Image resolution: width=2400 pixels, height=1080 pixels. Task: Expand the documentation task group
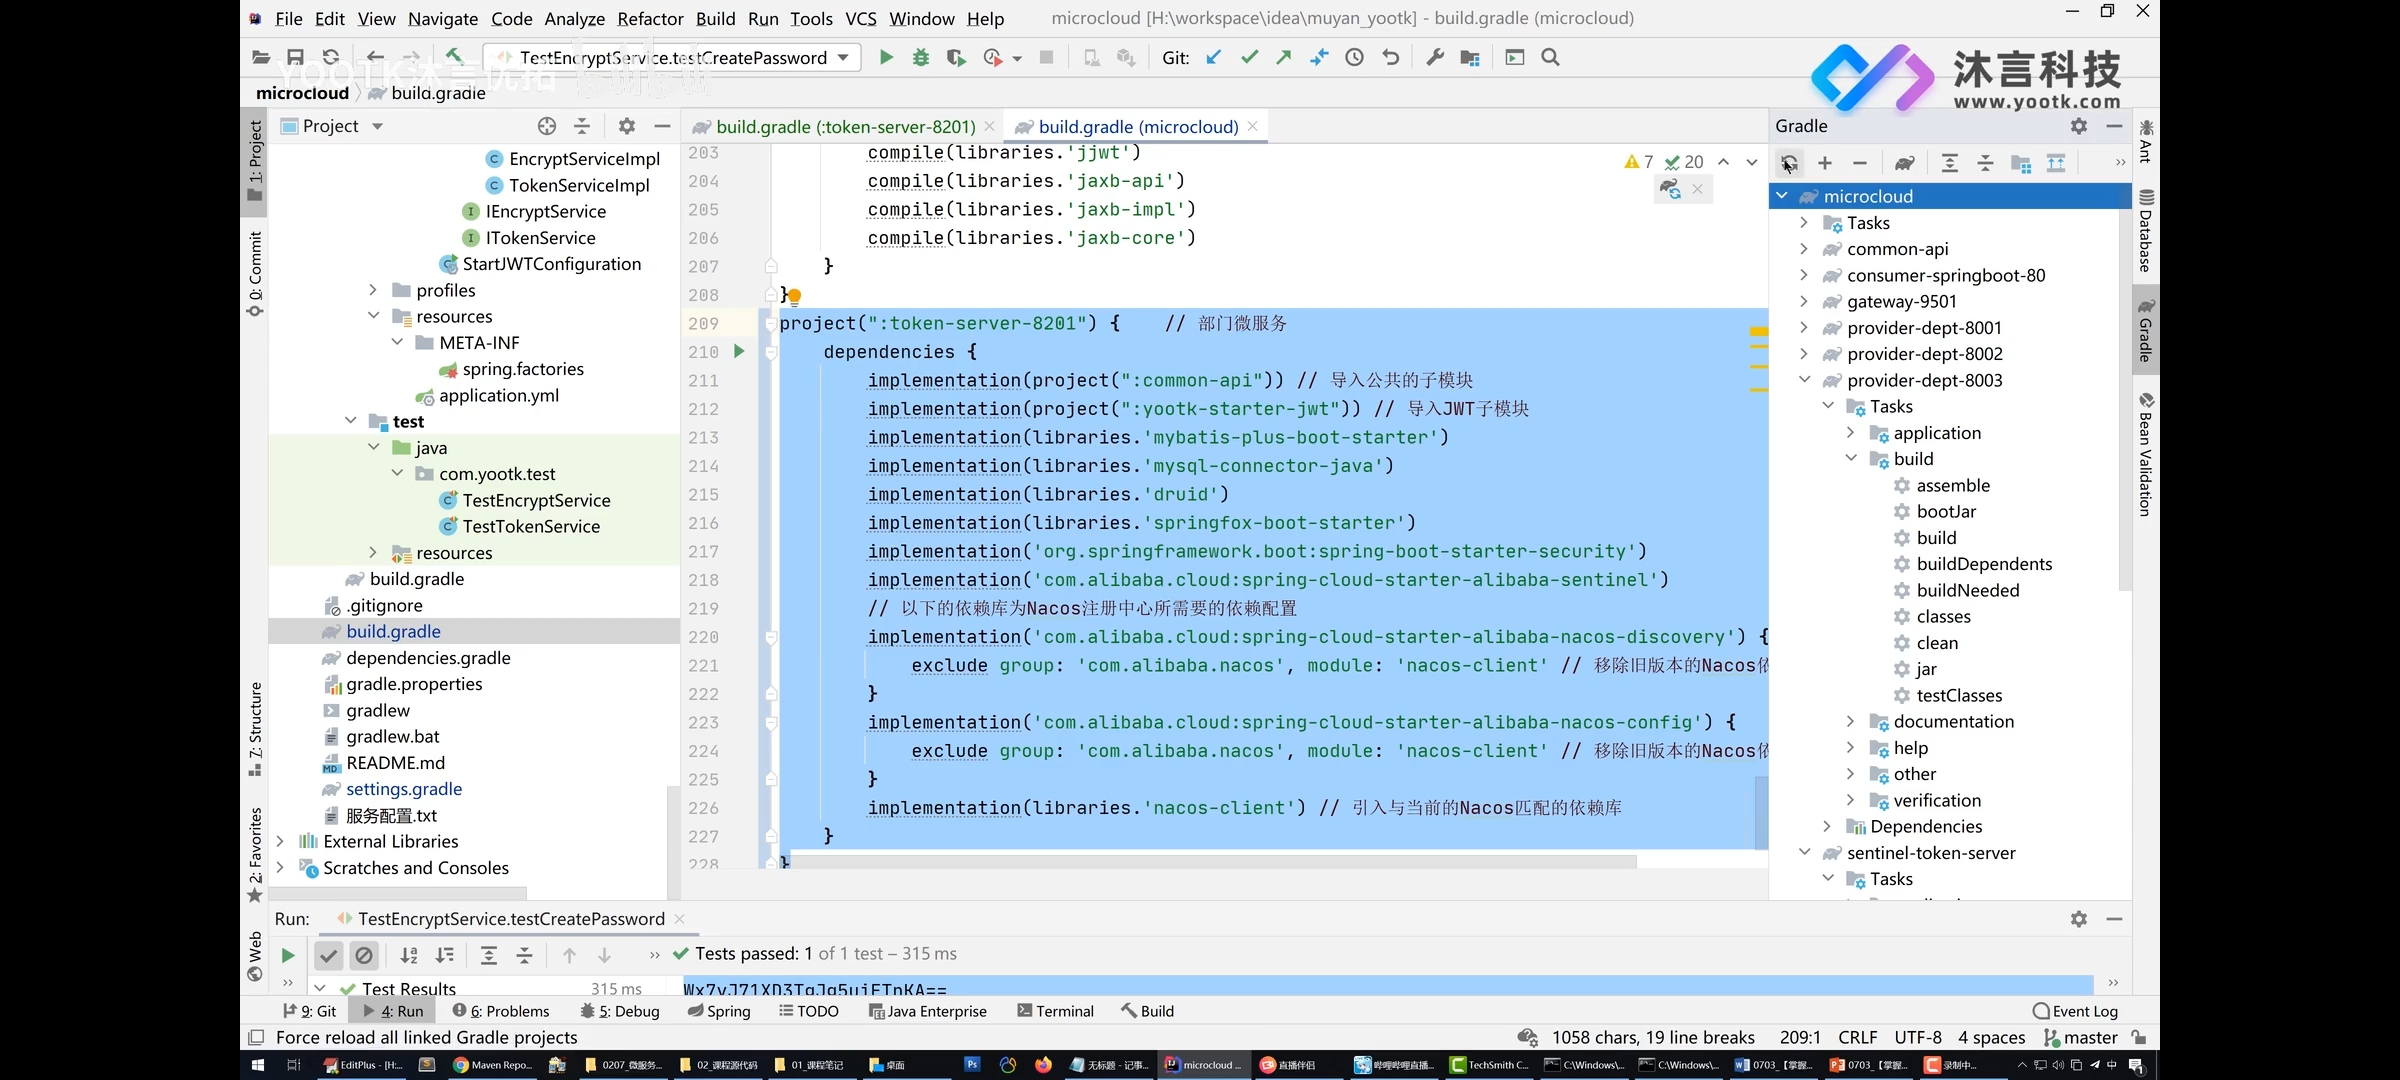[x=1850, y=721]
